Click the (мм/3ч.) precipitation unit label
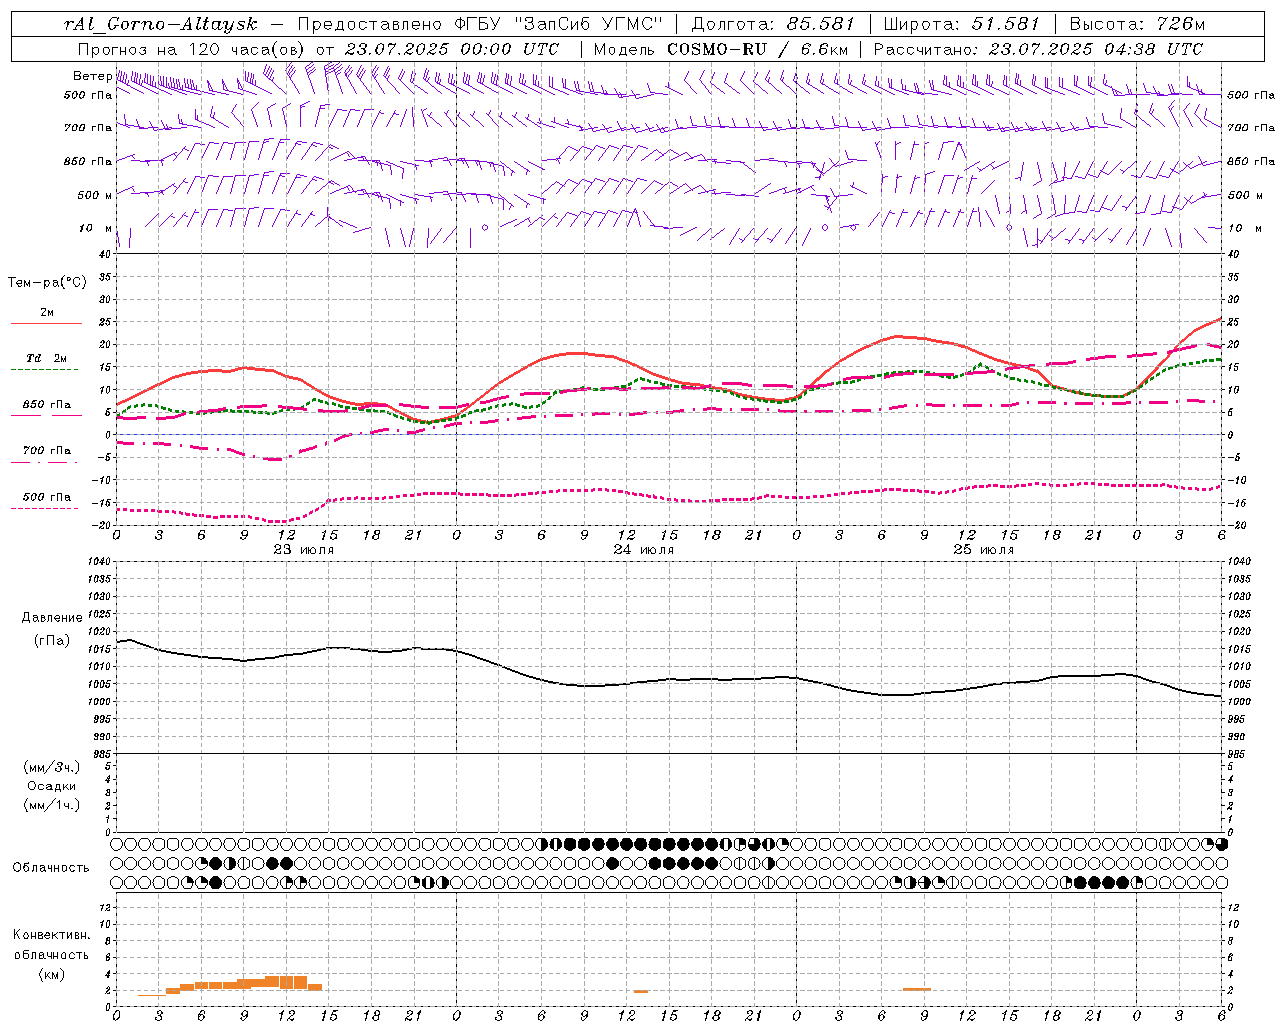The height and width of the screenshot is (1024, 1280). (52, 767)
